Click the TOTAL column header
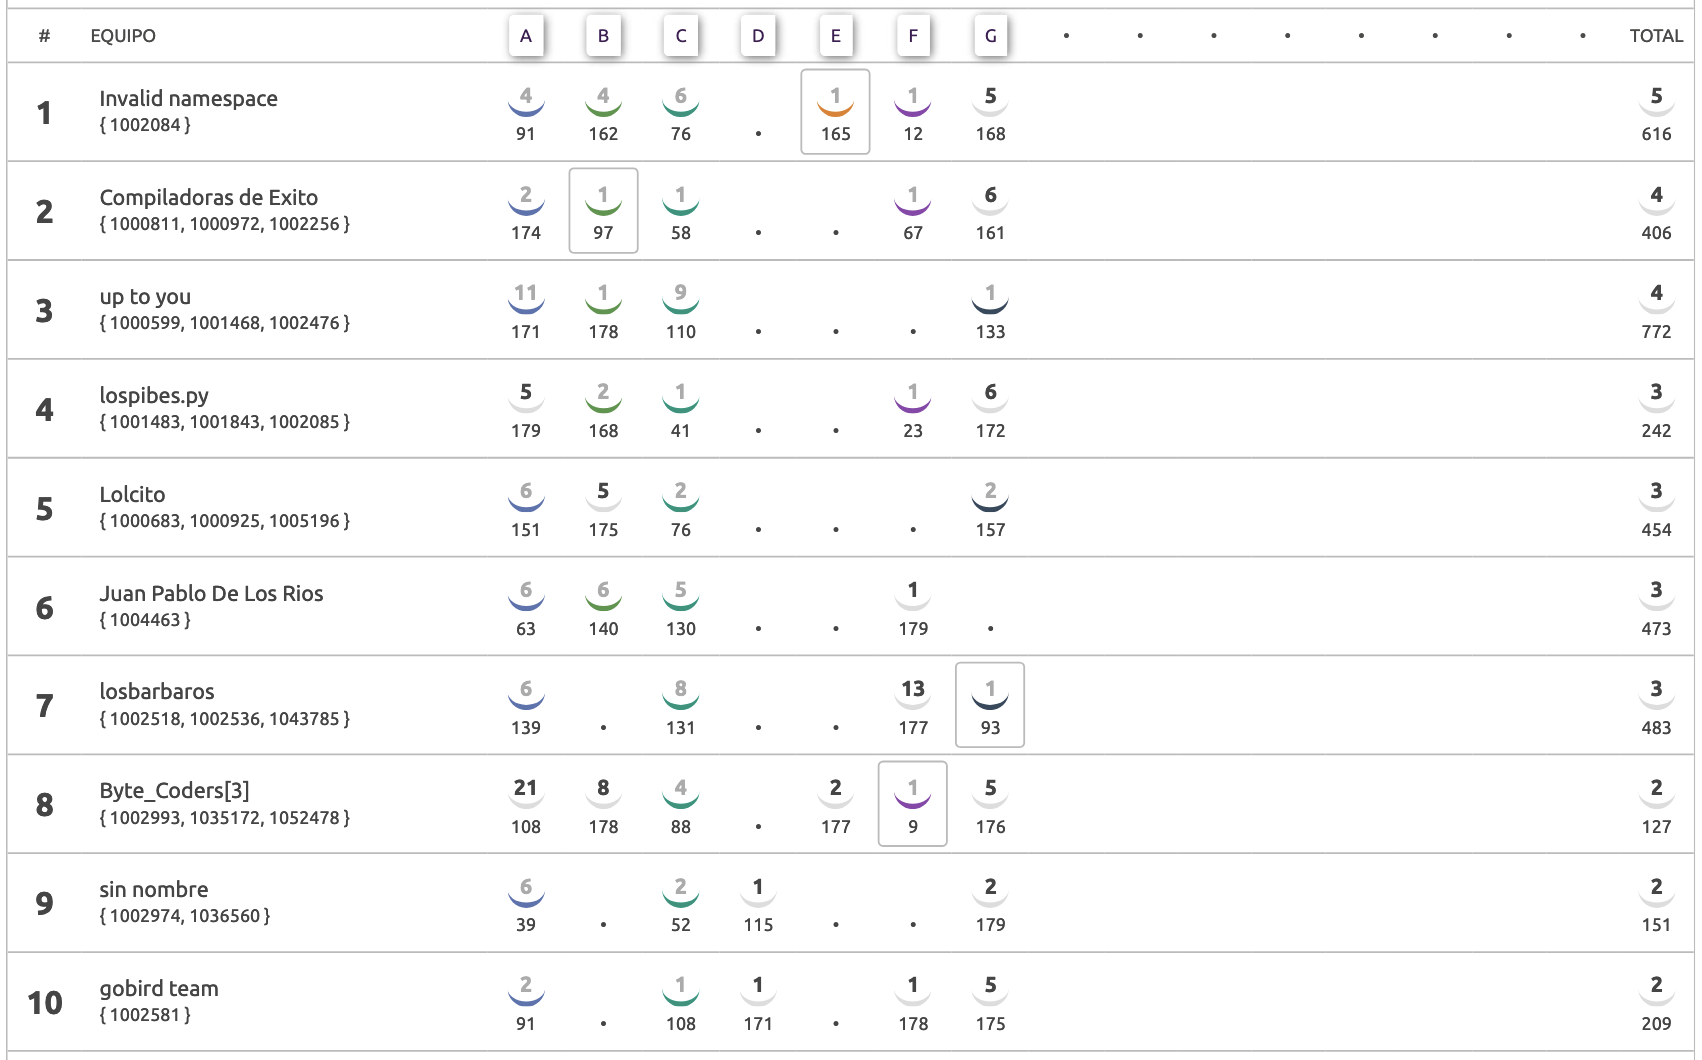Viewport: 1702px width, 1060px height. [x=1656, y=36]
